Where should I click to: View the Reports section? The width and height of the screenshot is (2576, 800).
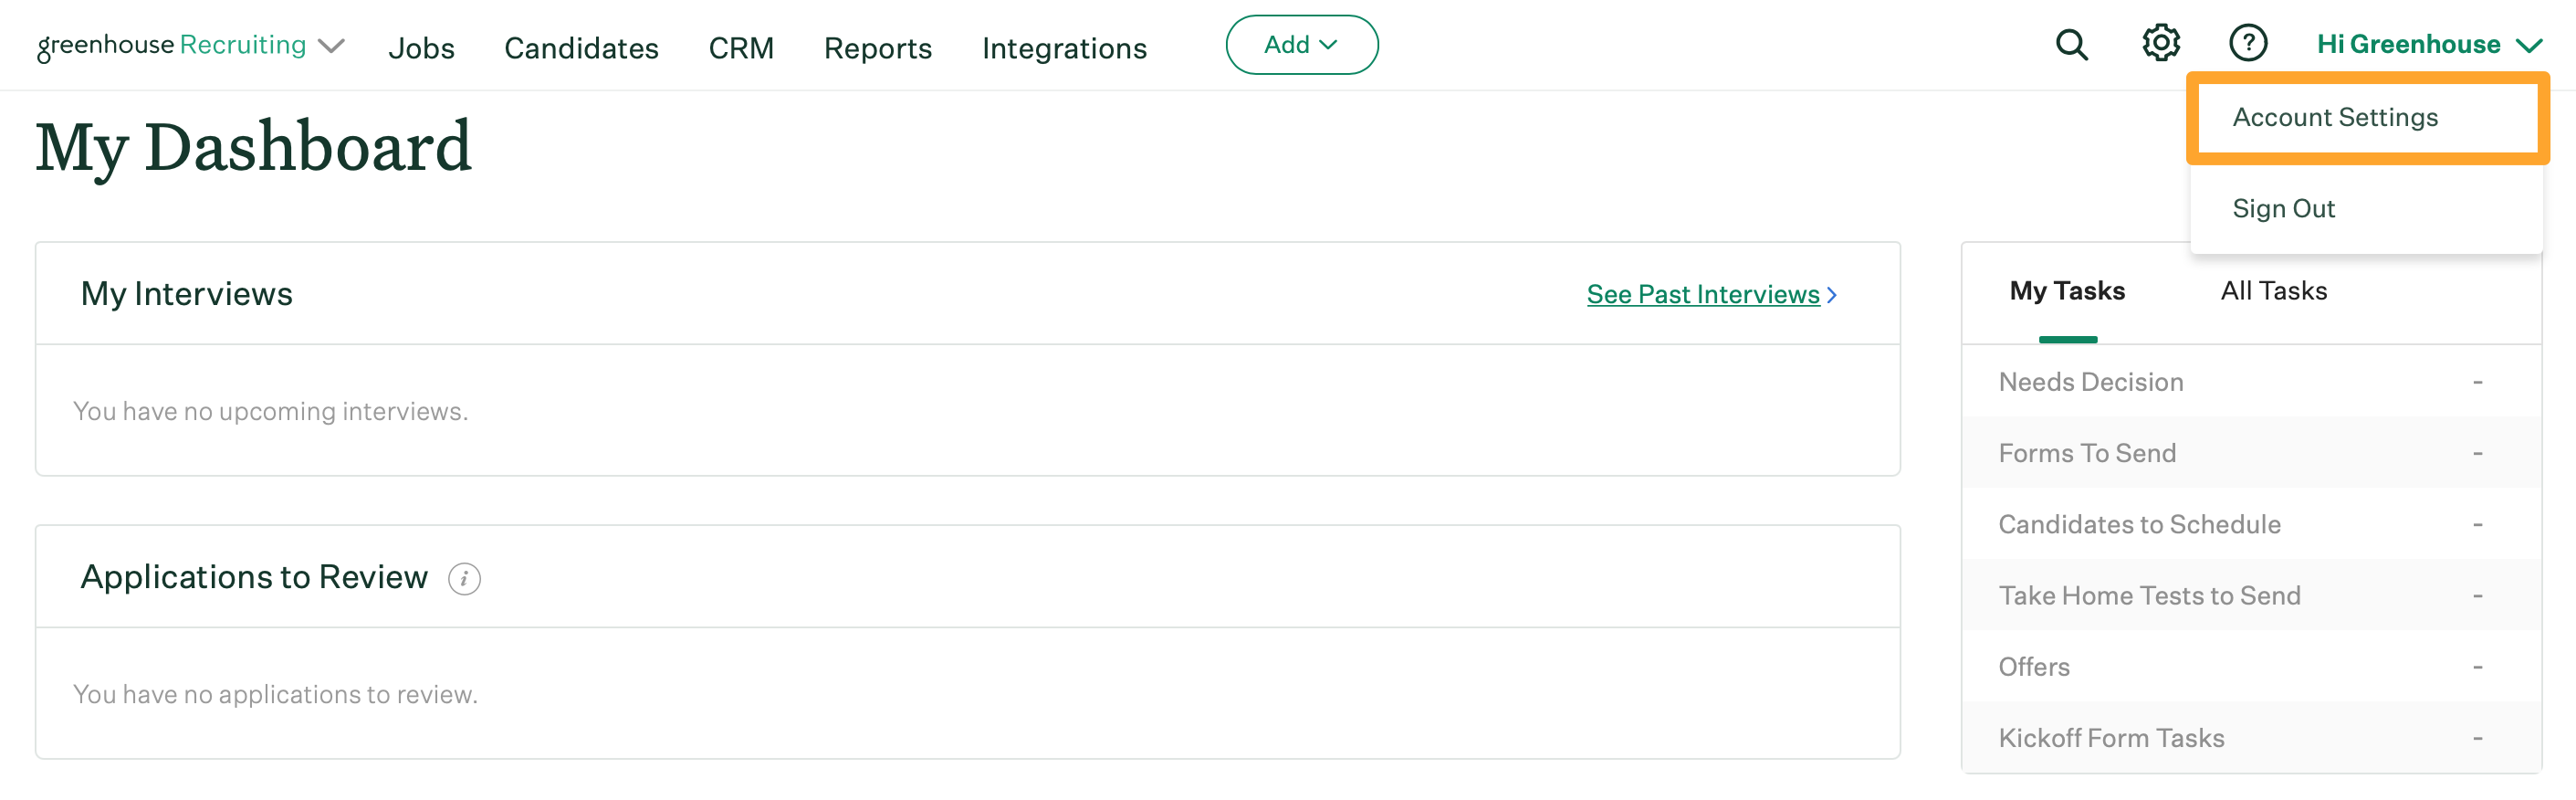pyautogui.click(x=877, y=48)
